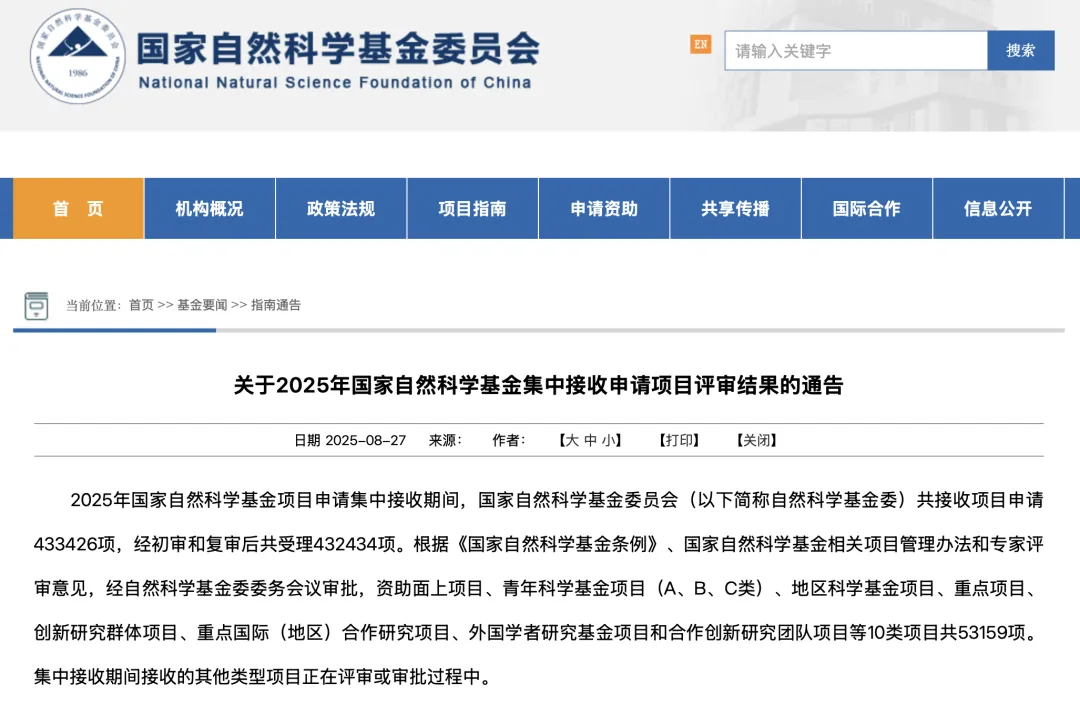The width and height of the screenshot is (1080, 704).
Task: Click the 【关闭】 close page link
Action: [x=756, y=441]
